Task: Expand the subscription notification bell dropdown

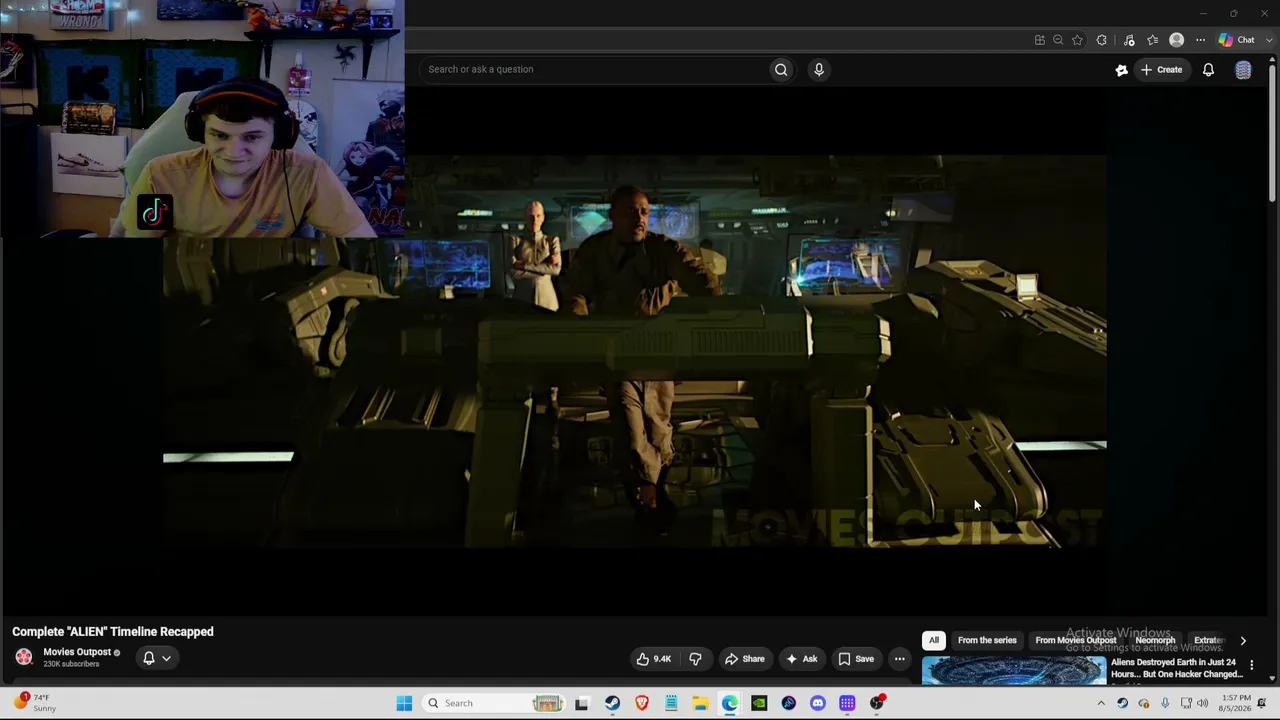Action: pyautogui.click(x=157, y=658)
